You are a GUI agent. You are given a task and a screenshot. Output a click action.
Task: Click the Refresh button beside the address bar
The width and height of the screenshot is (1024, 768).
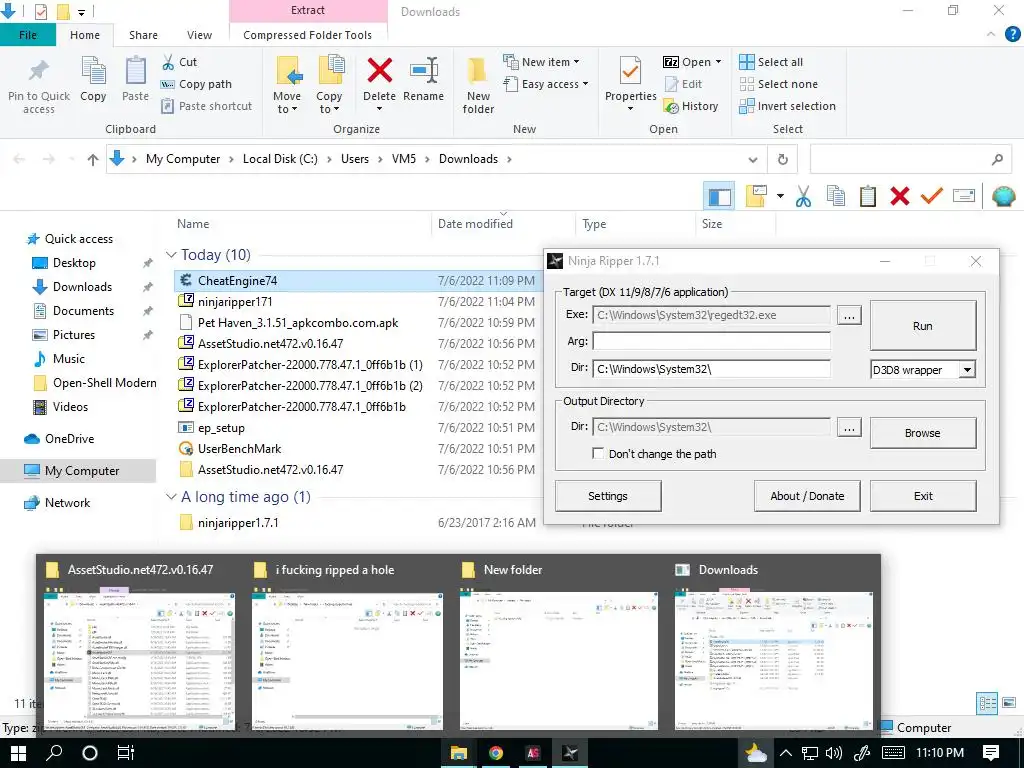pos(782,159)
